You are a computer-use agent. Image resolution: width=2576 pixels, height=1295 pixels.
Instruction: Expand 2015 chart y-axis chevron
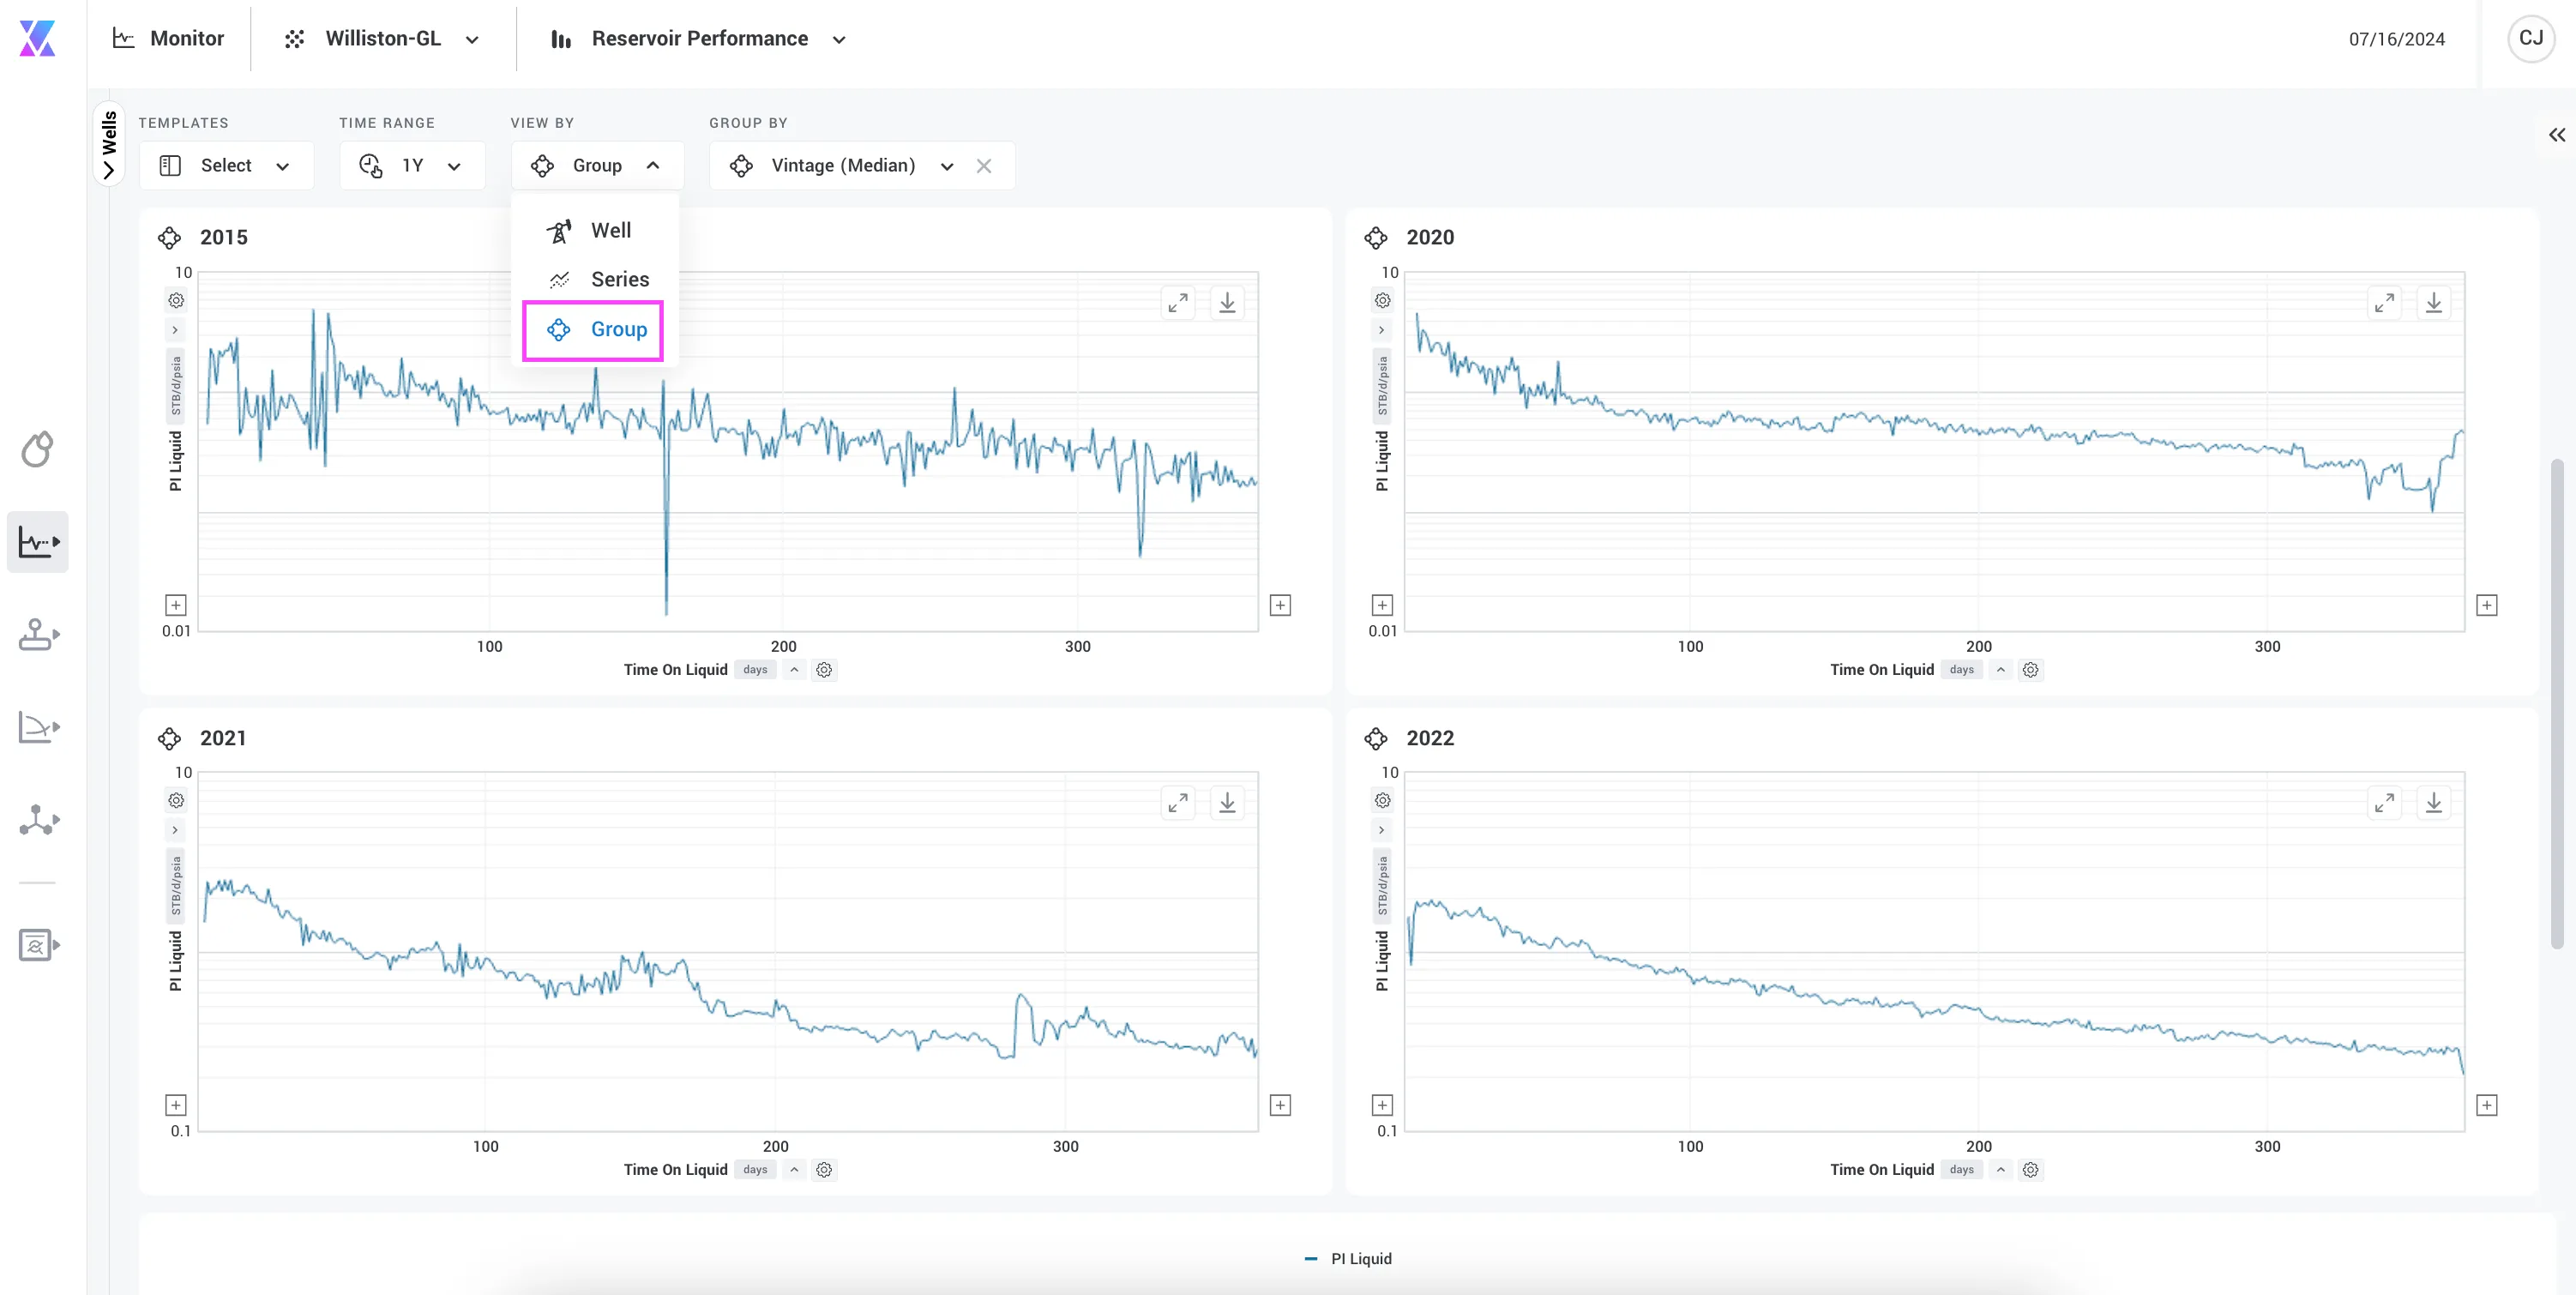[x=176, y=330]
